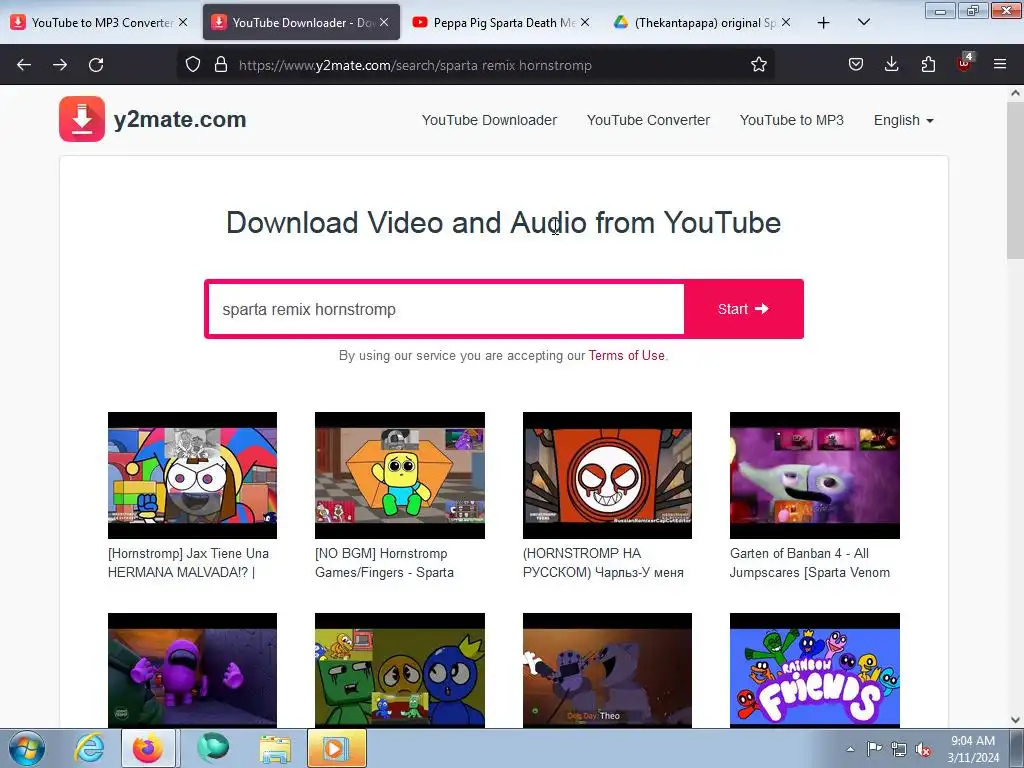Reload the page using refresh icon
The image size is (1024, 768).
tap(96, 65)
